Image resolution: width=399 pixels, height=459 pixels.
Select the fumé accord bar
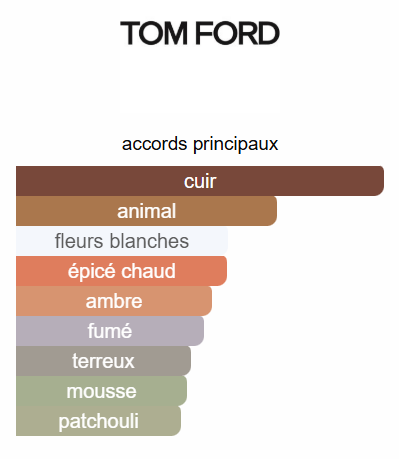[x=110, y=331]
